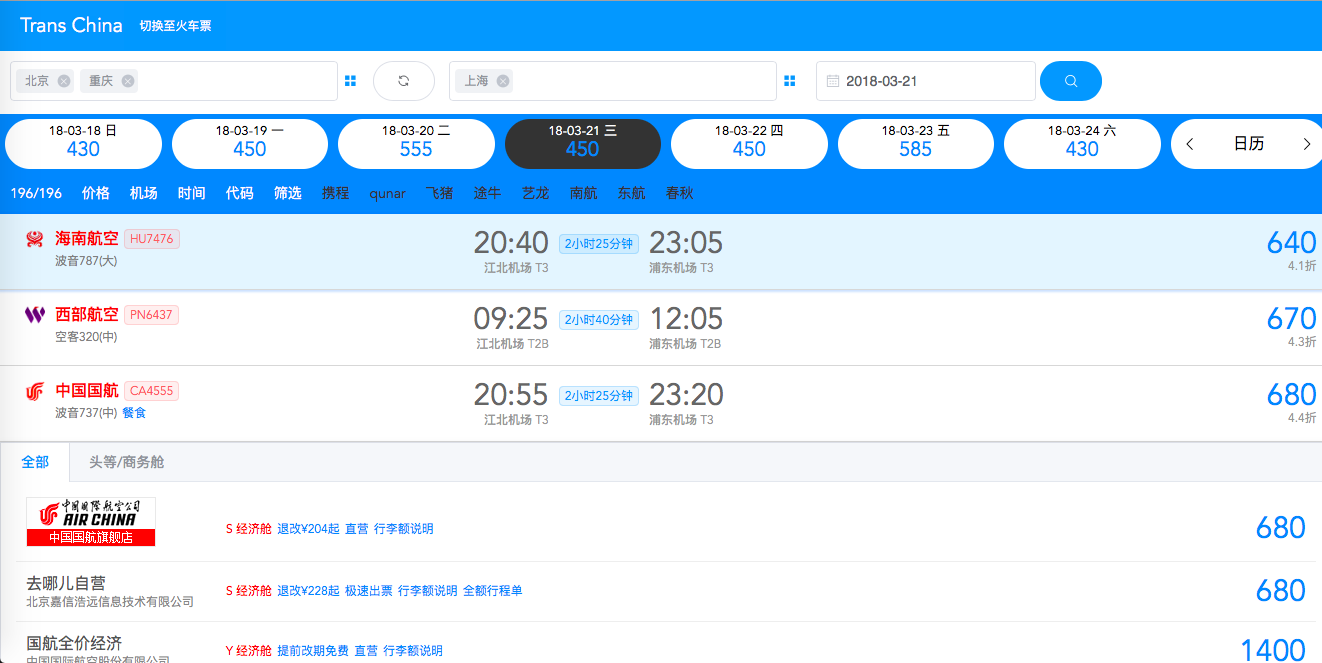Open the calendar icon in date field
Image resolution: width=1322 pixels, height=663 pixels.
(x=833, y=81)
